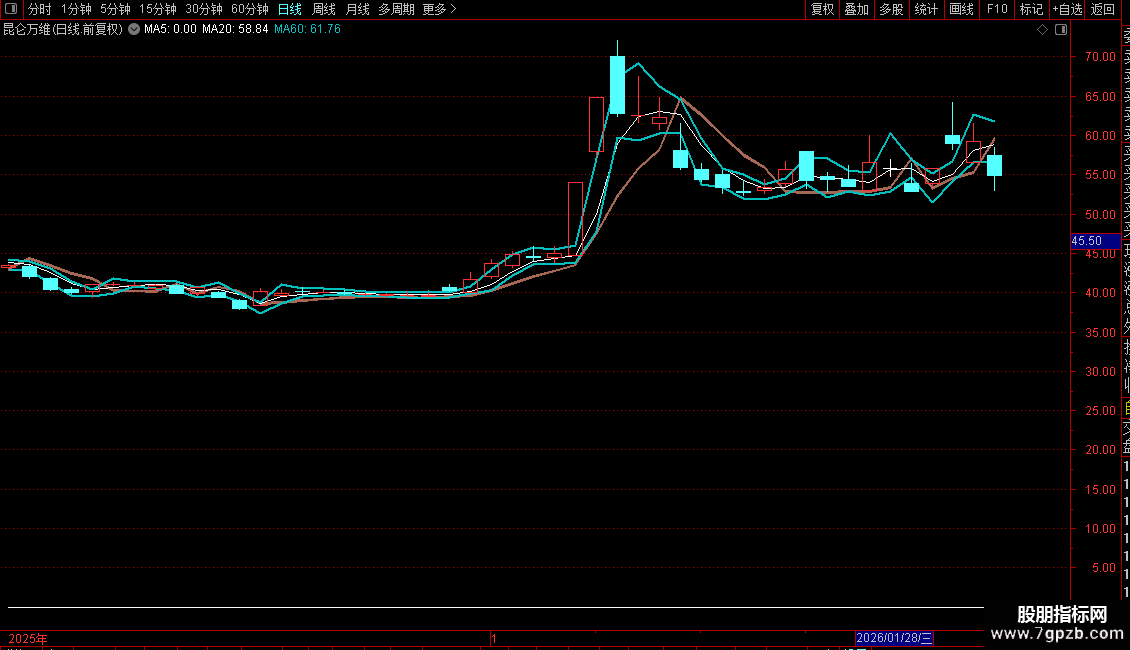
Task: Click the 返回 back button
Action: pos(1103,9)
